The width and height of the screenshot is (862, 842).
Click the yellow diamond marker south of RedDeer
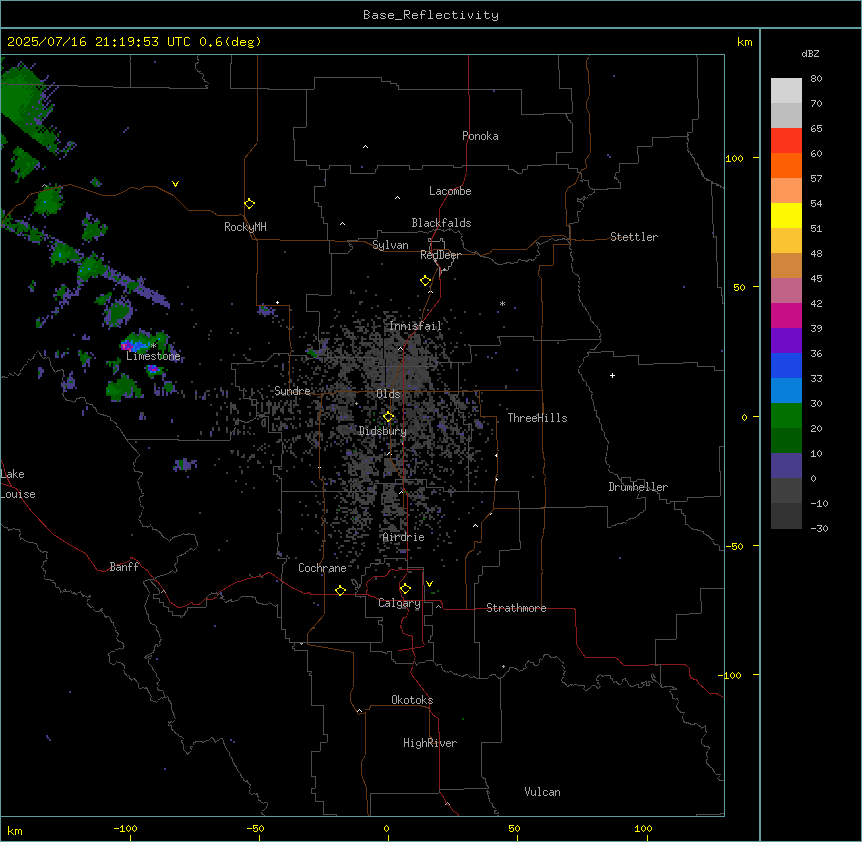coord(426,281)
